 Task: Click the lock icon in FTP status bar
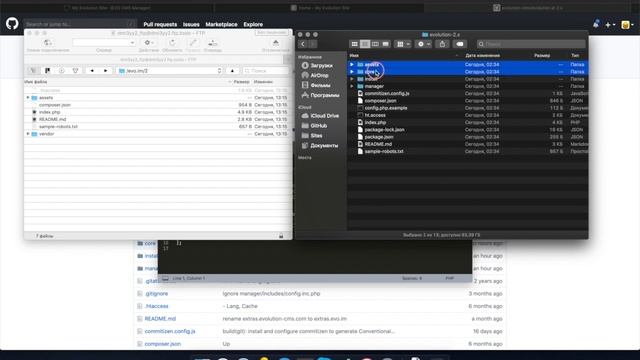[x=281, y=236]
